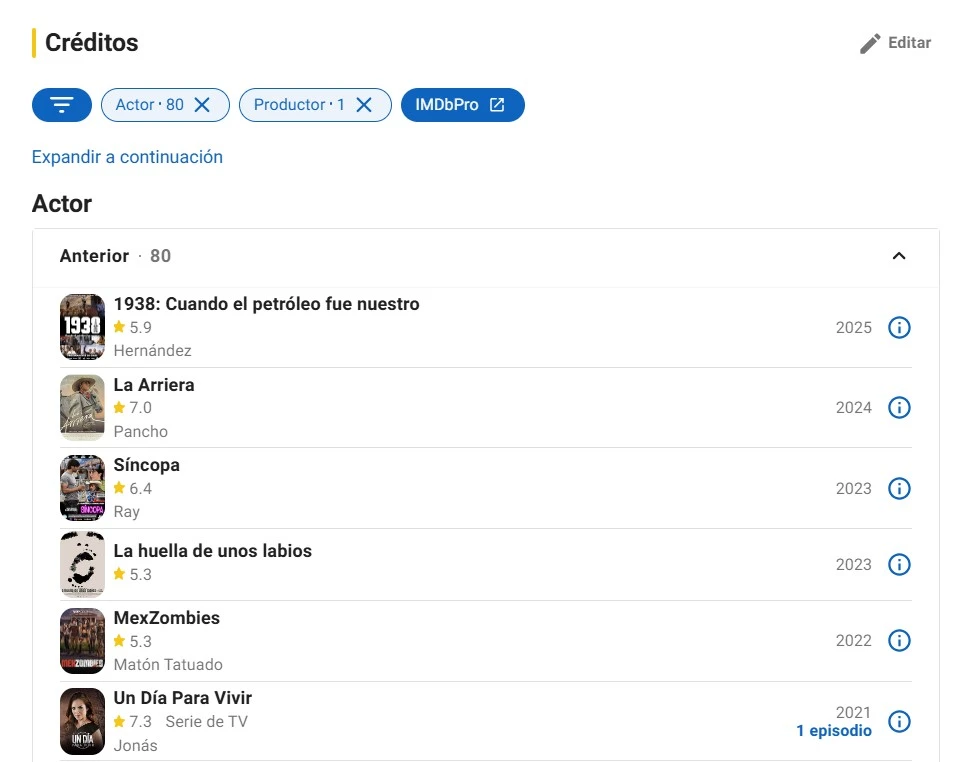
Task: Click the character name Matón Tatuado
Action: click(x=168, y=664)
